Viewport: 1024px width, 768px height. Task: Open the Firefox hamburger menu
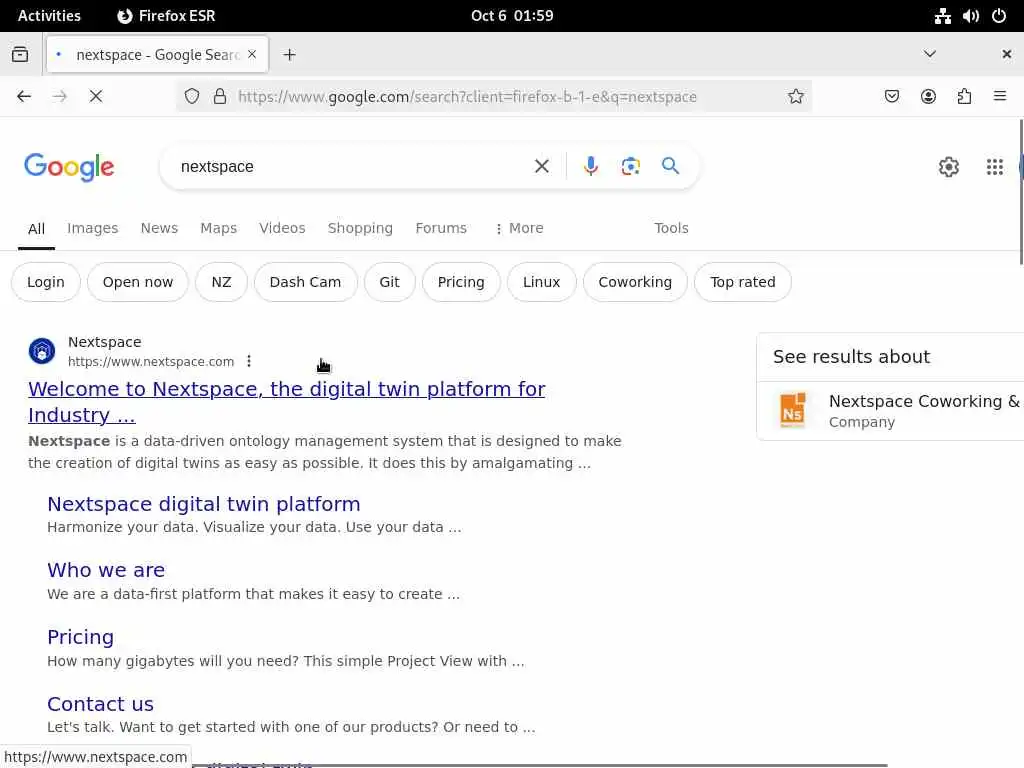(x=1000, y=96)
